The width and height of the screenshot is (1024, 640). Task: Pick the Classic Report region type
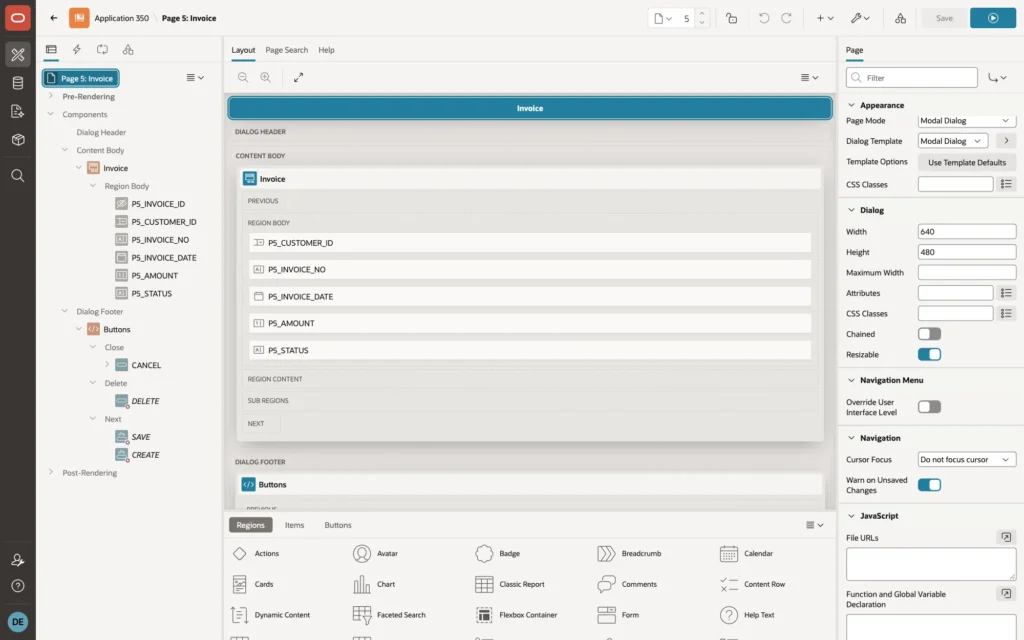(510, 584)
